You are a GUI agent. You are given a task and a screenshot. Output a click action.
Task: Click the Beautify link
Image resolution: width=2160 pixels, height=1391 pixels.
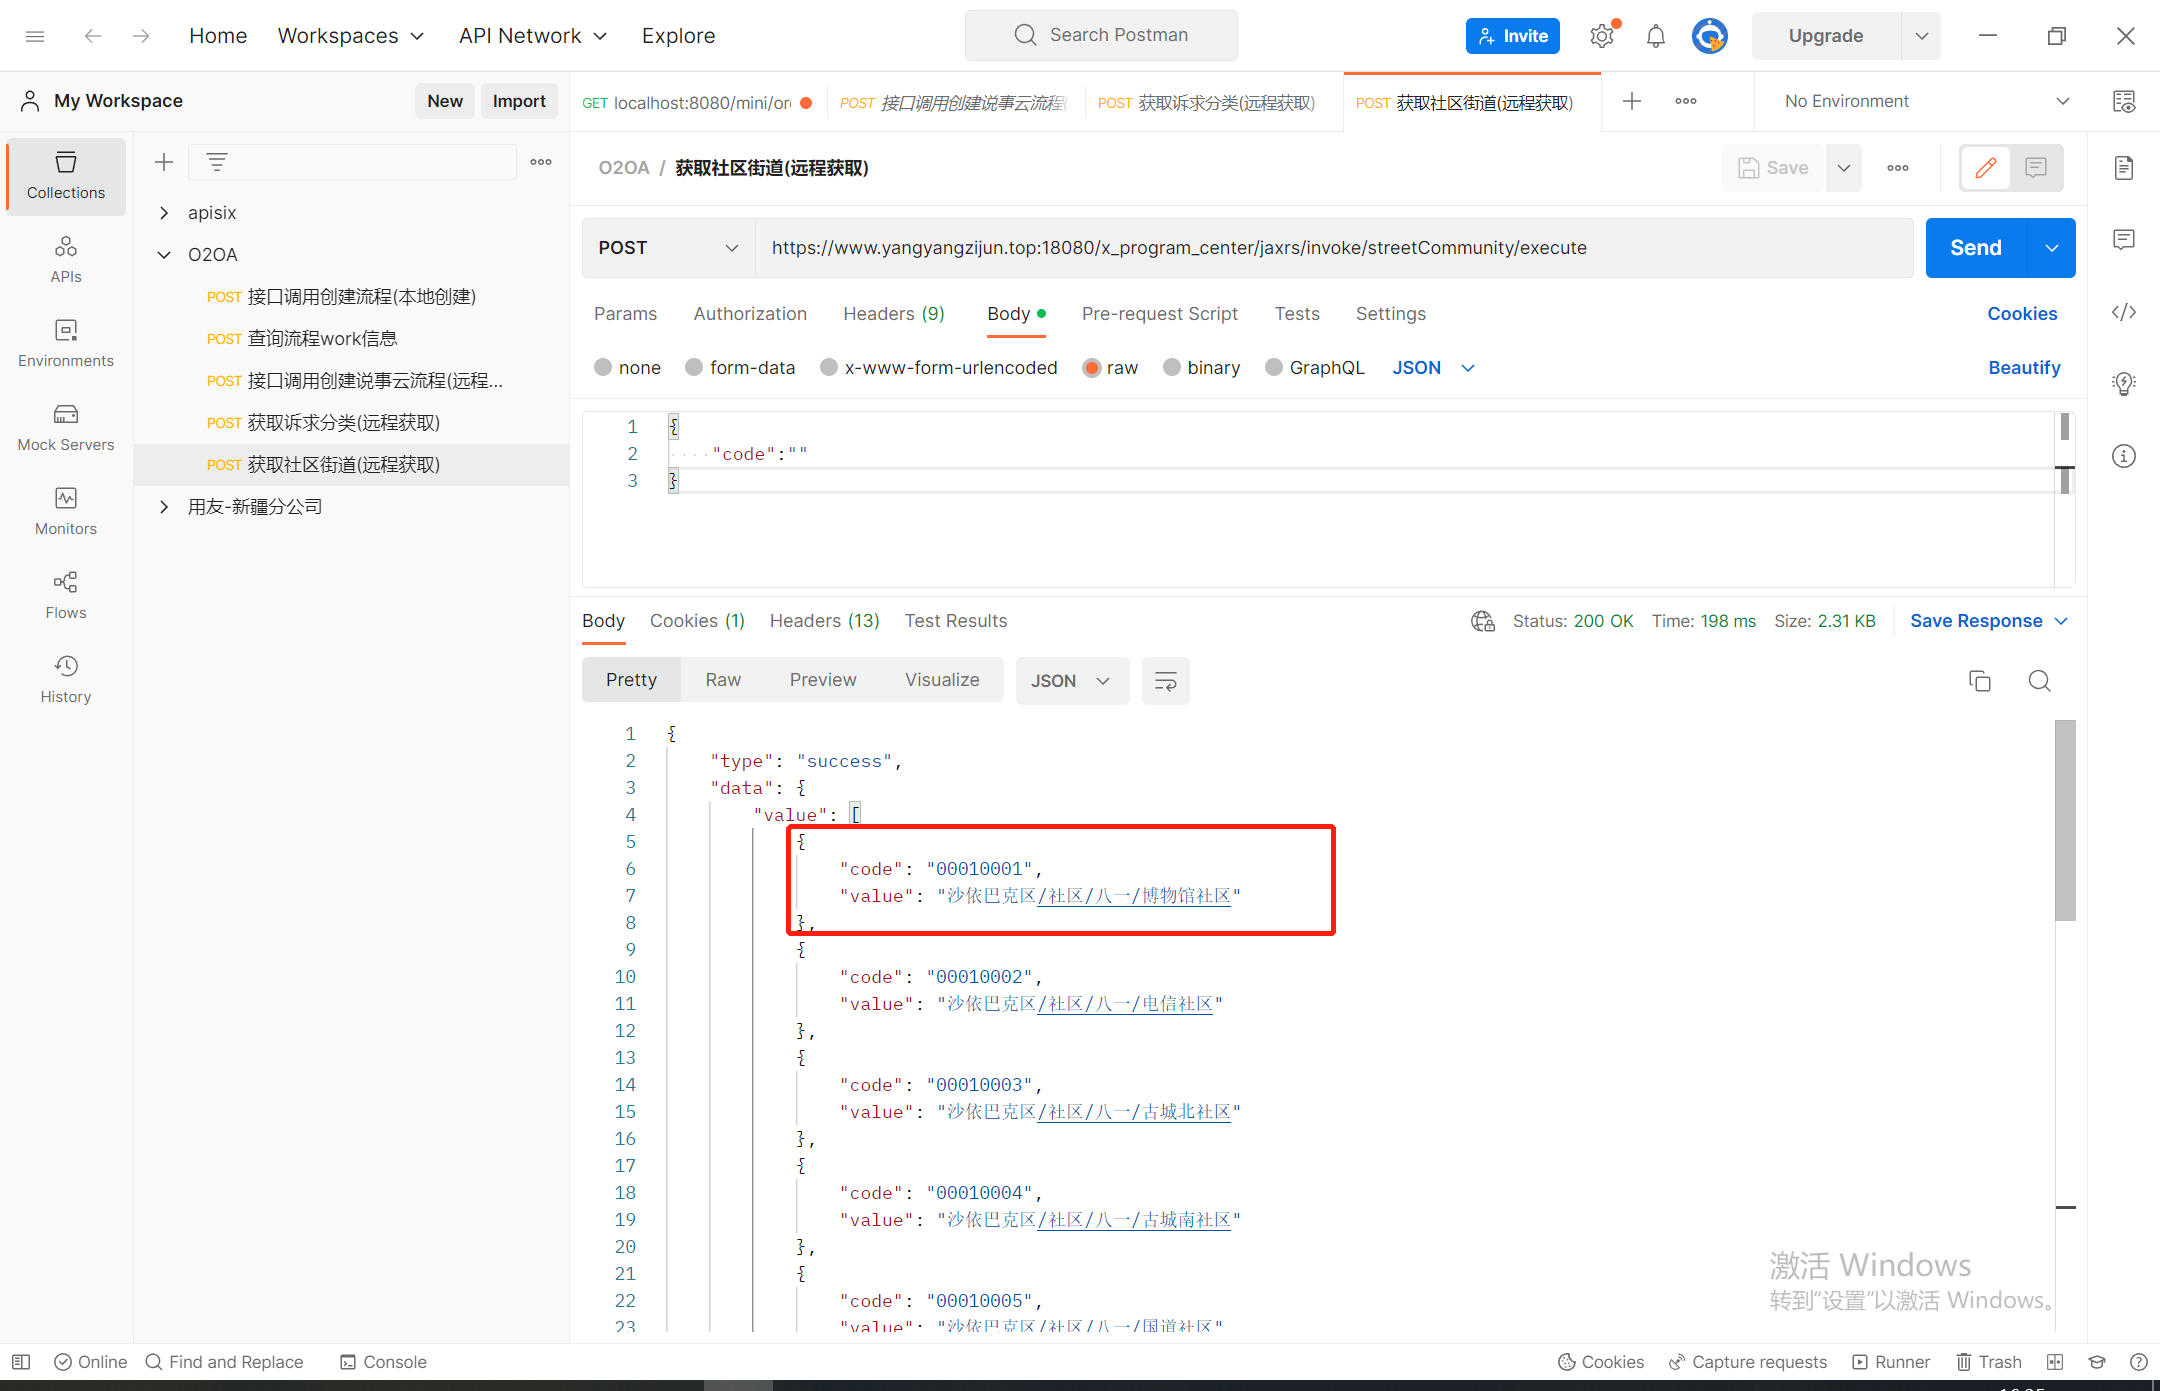tap(2023, 368)
